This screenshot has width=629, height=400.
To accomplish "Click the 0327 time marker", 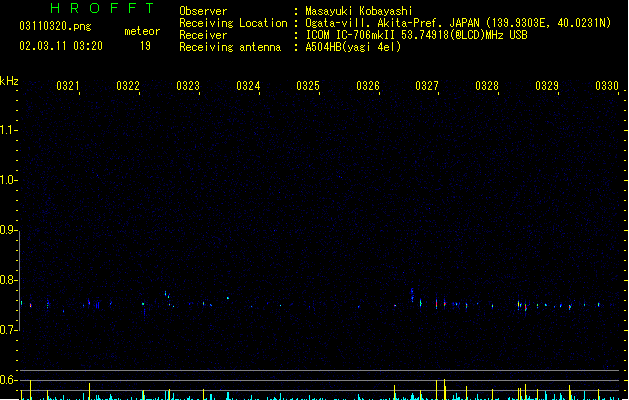I will coord(427,86).
